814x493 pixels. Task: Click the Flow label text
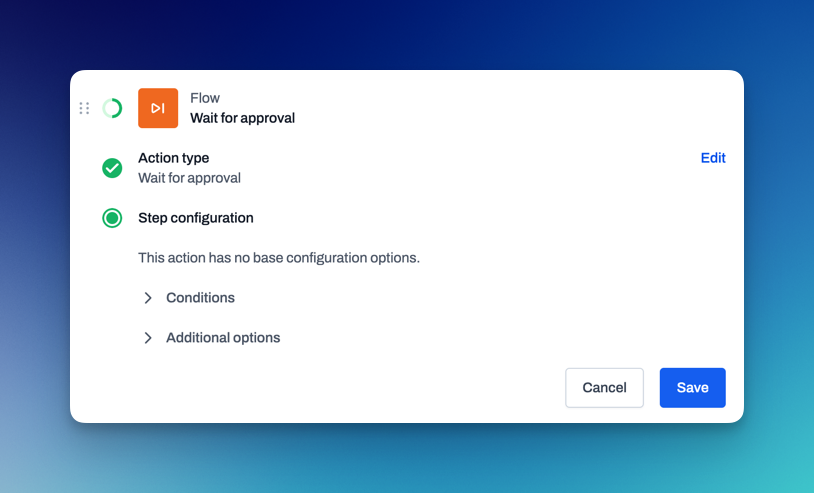(205, 98)
